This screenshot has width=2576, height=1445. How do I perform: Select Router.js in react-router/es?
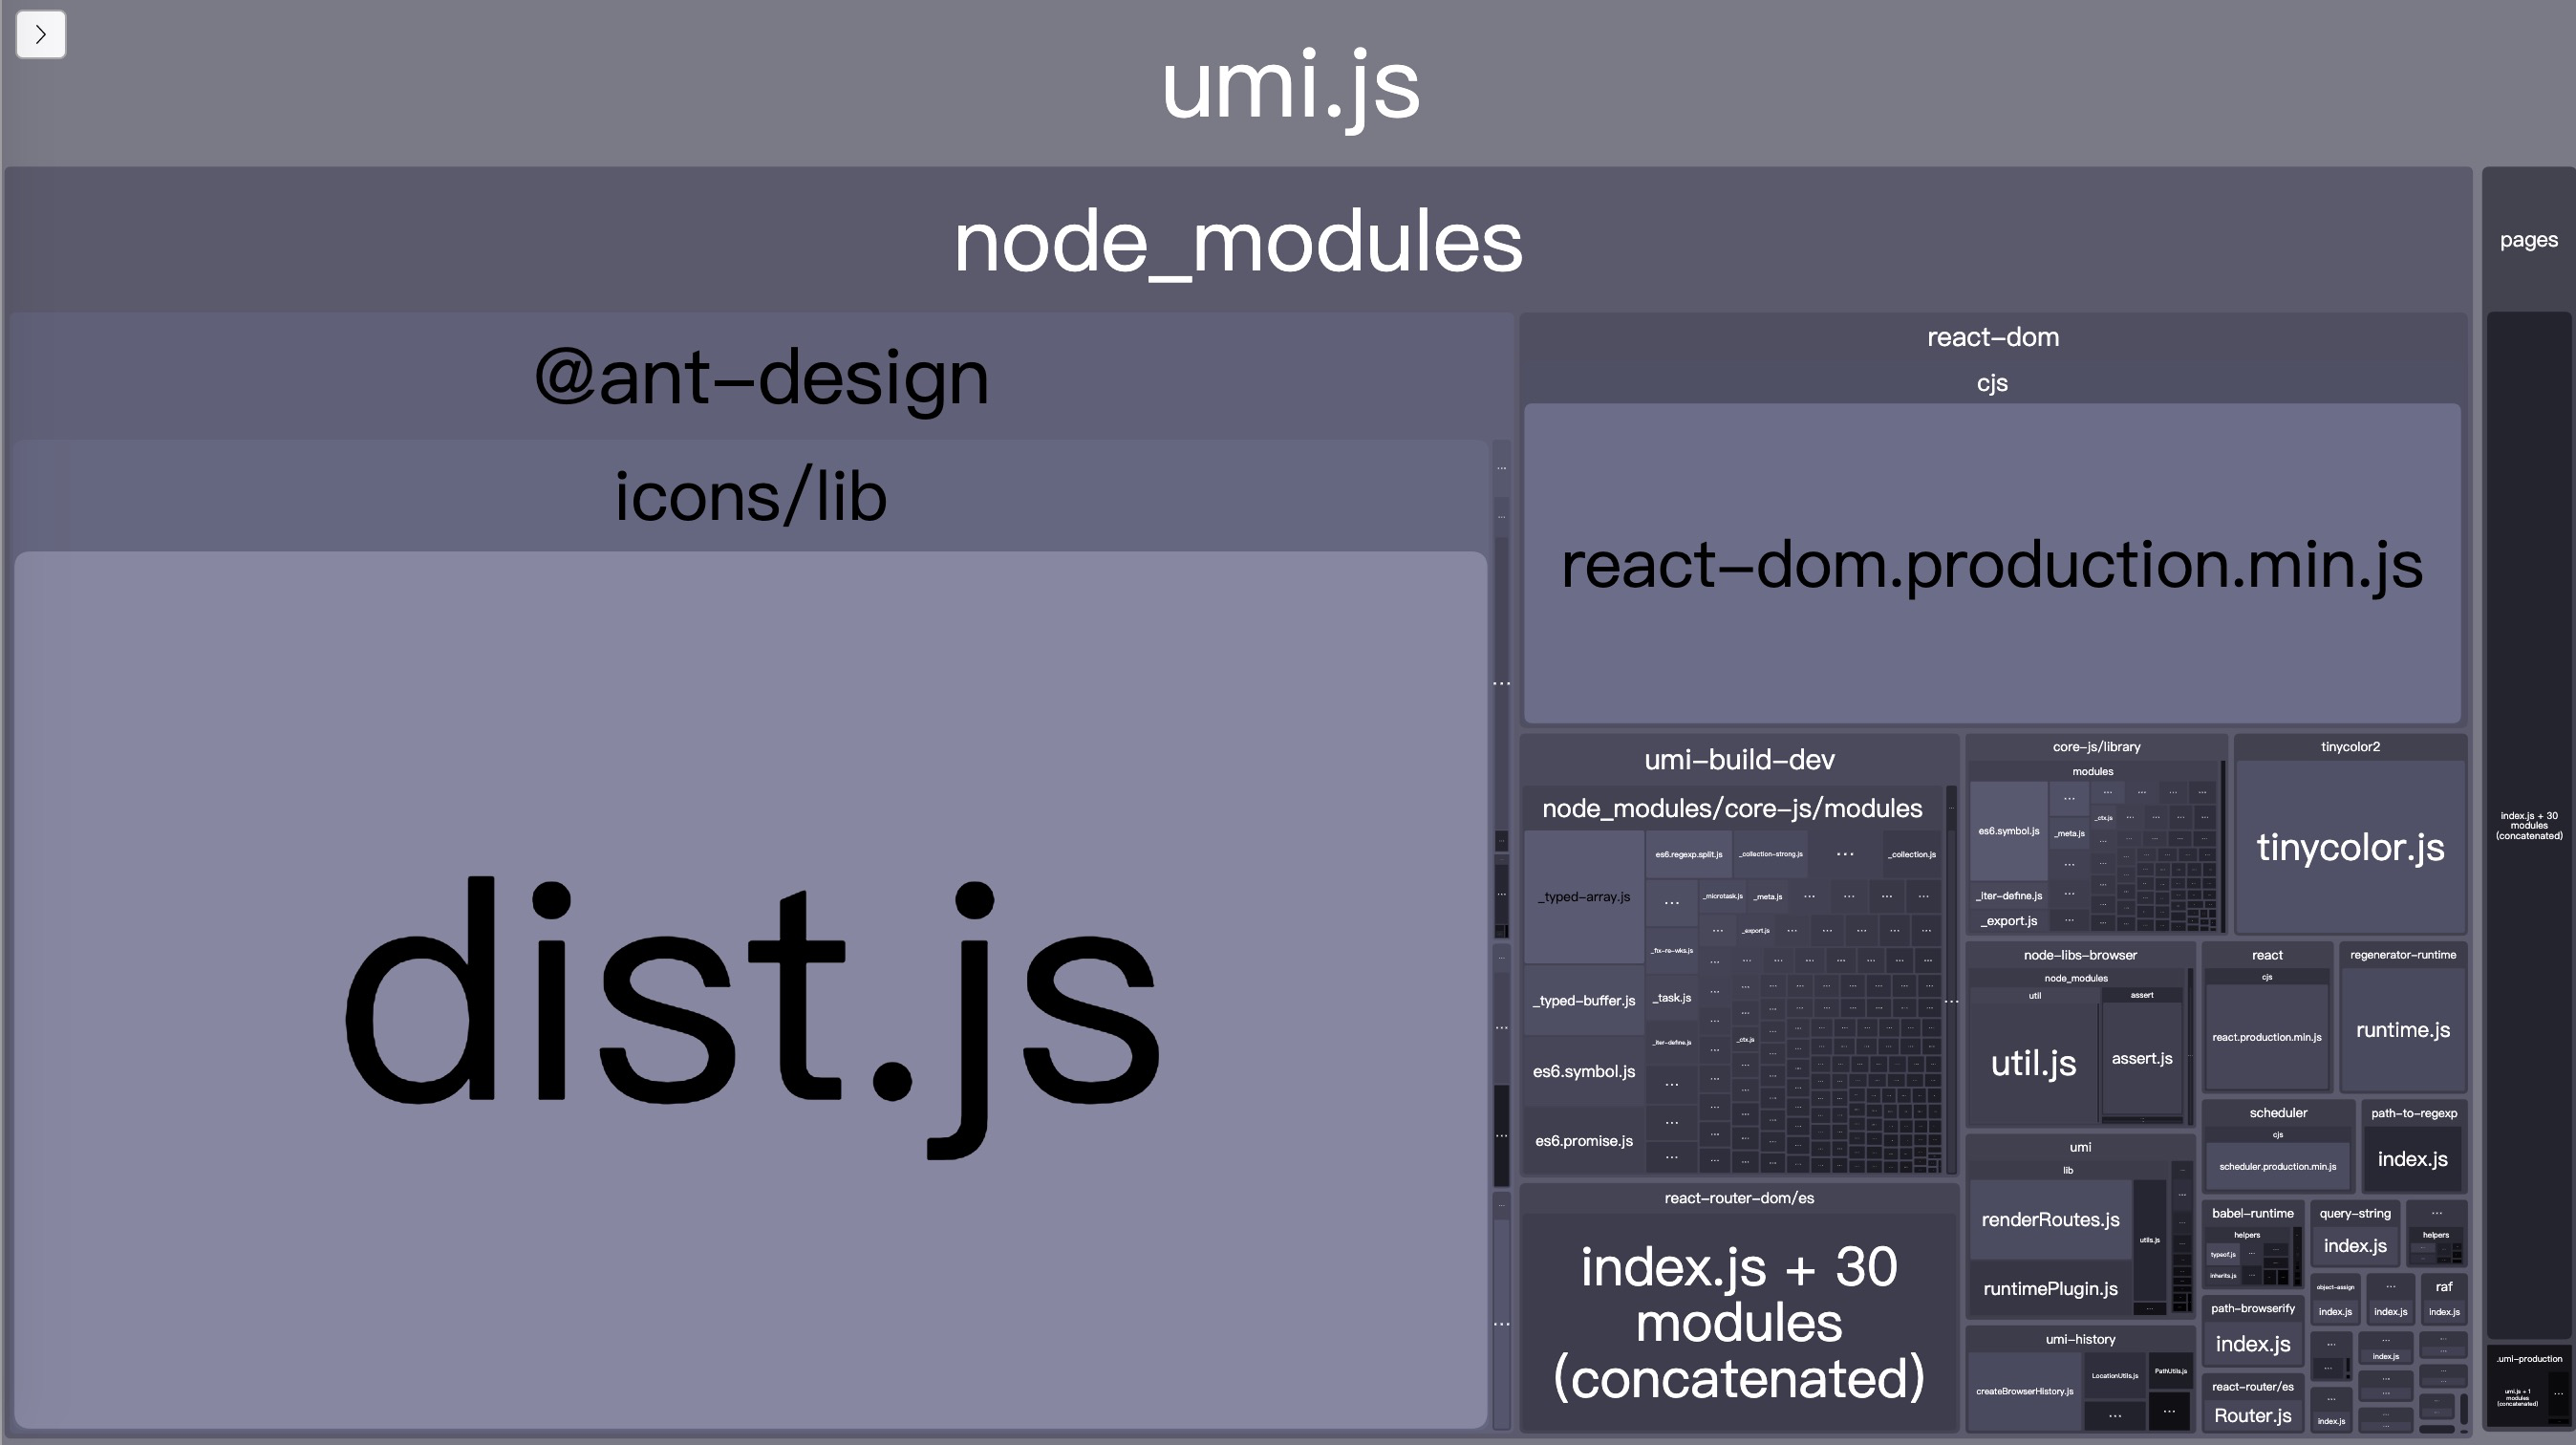coord(2252,1415)
